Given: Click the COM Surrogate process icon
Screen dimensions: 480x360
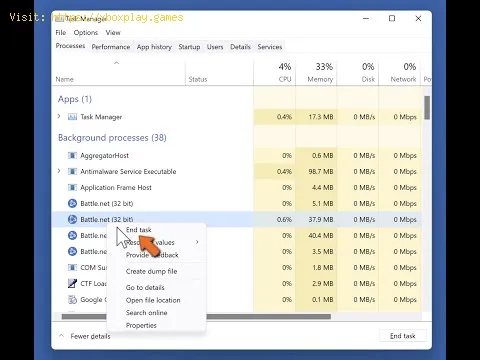Looking at the screenshot, I should [x=72, y=268].
